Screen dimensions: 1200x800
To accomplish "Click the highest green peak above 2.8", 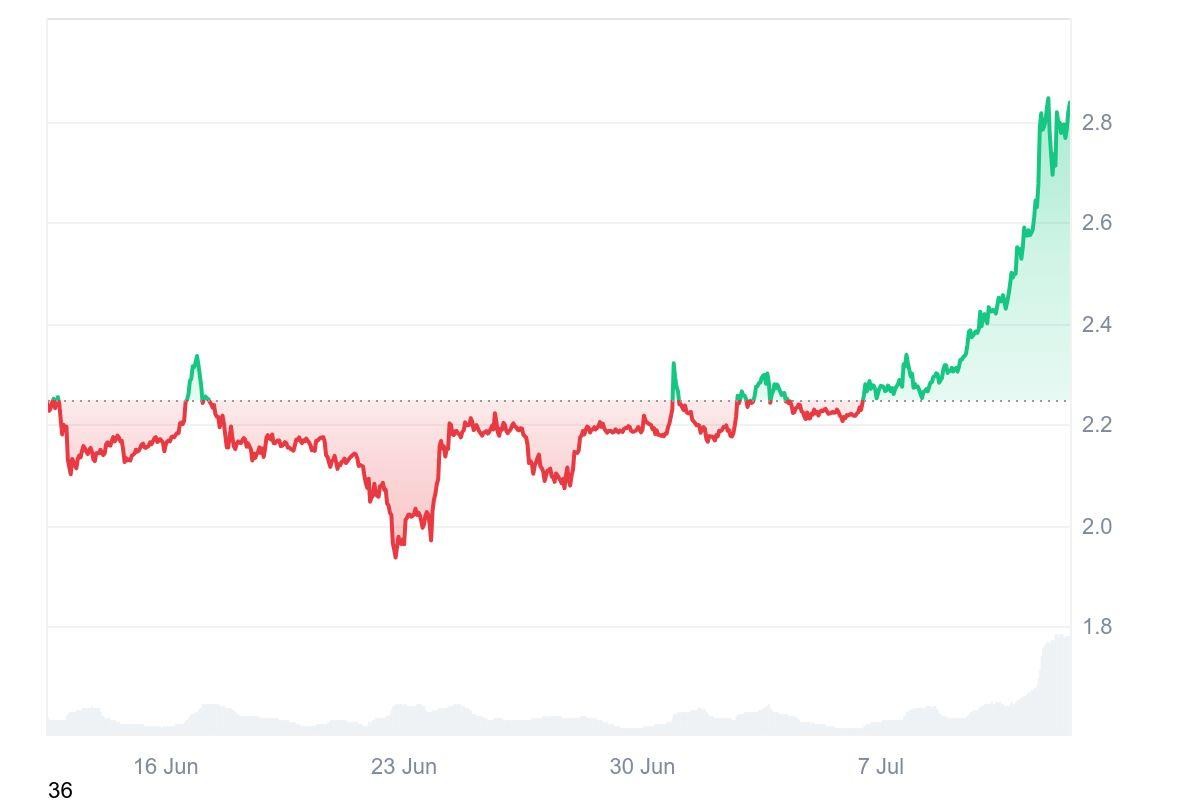I will (1048, 99).
